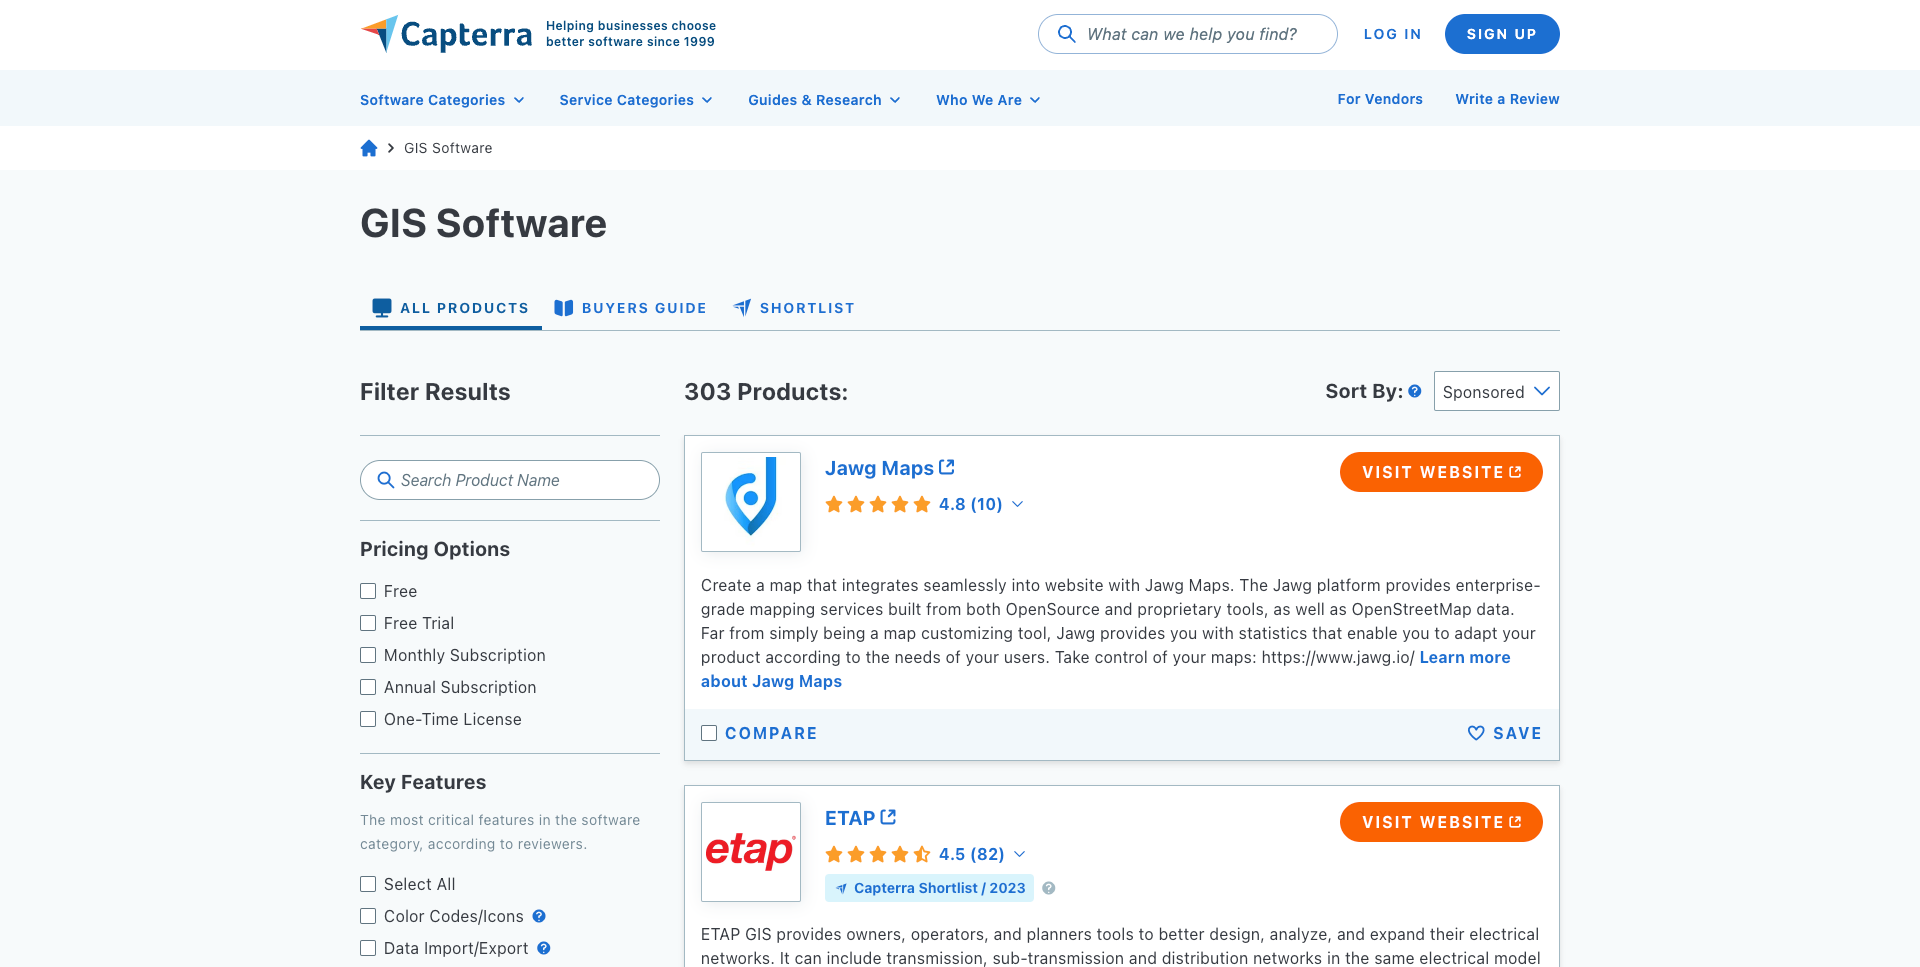This screenshot has width=1920, height=967.
Task: Focus the header search field
Action: coord(1188,34)
